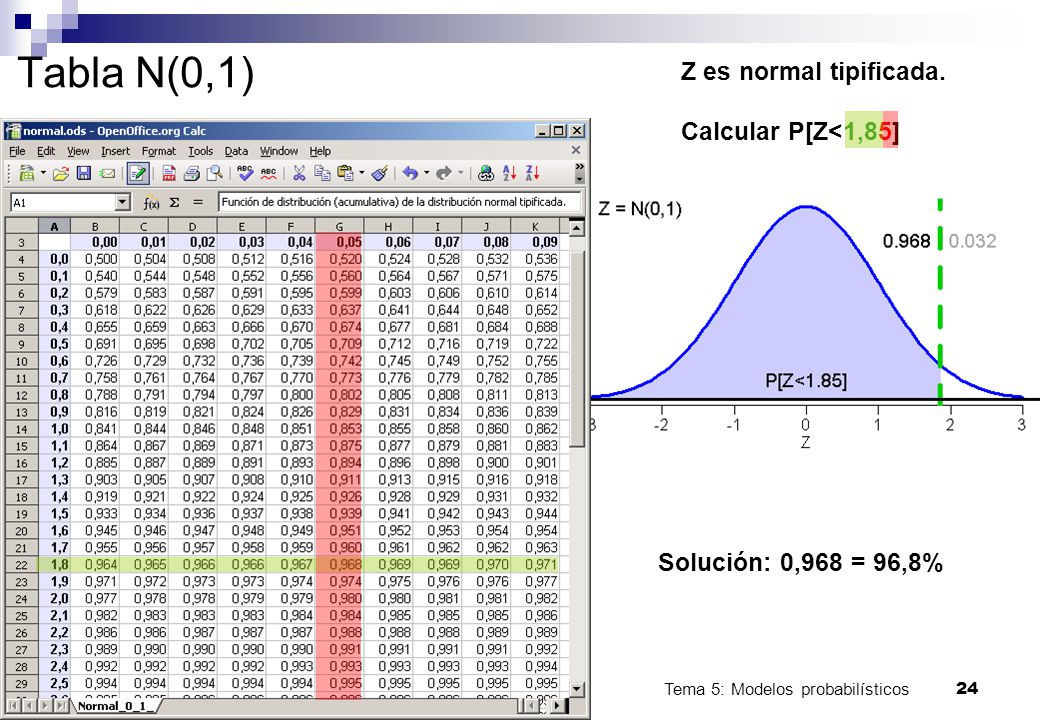Click the Redo arrow icon

(x=444, y=174)
